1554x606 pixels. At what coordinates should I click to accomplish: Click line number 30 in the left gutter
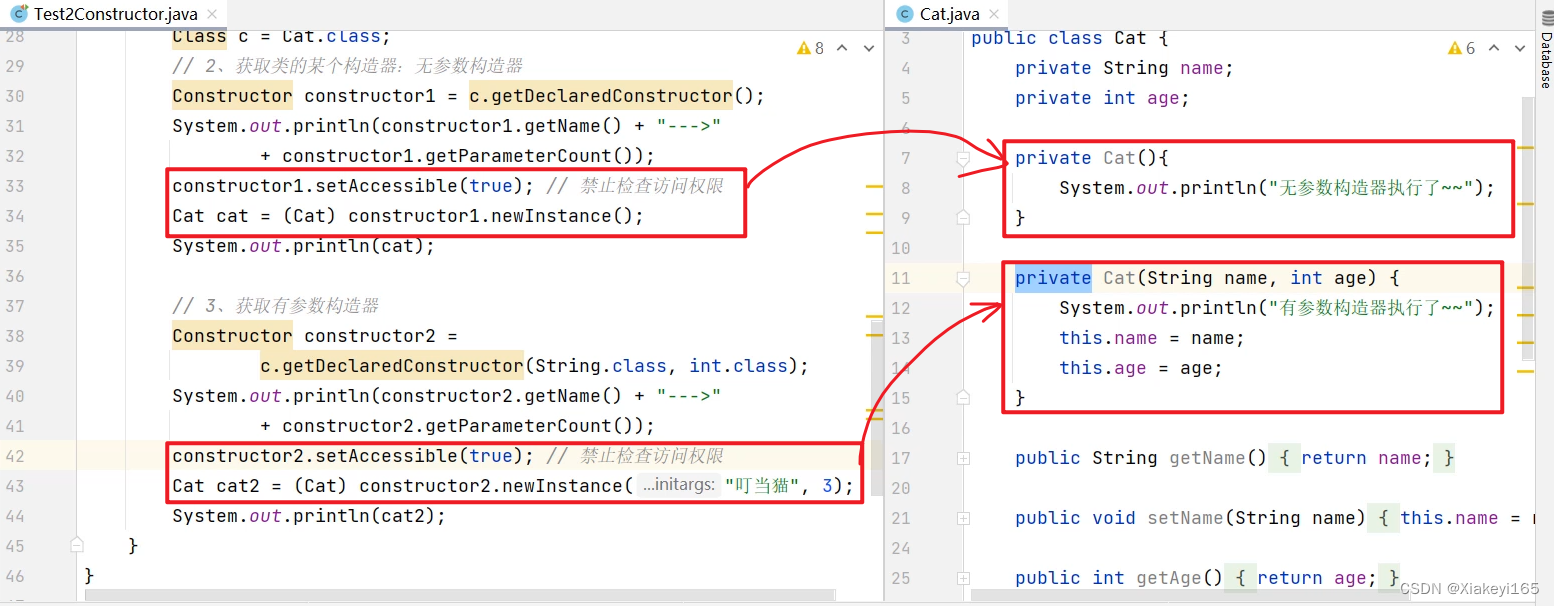15,96
